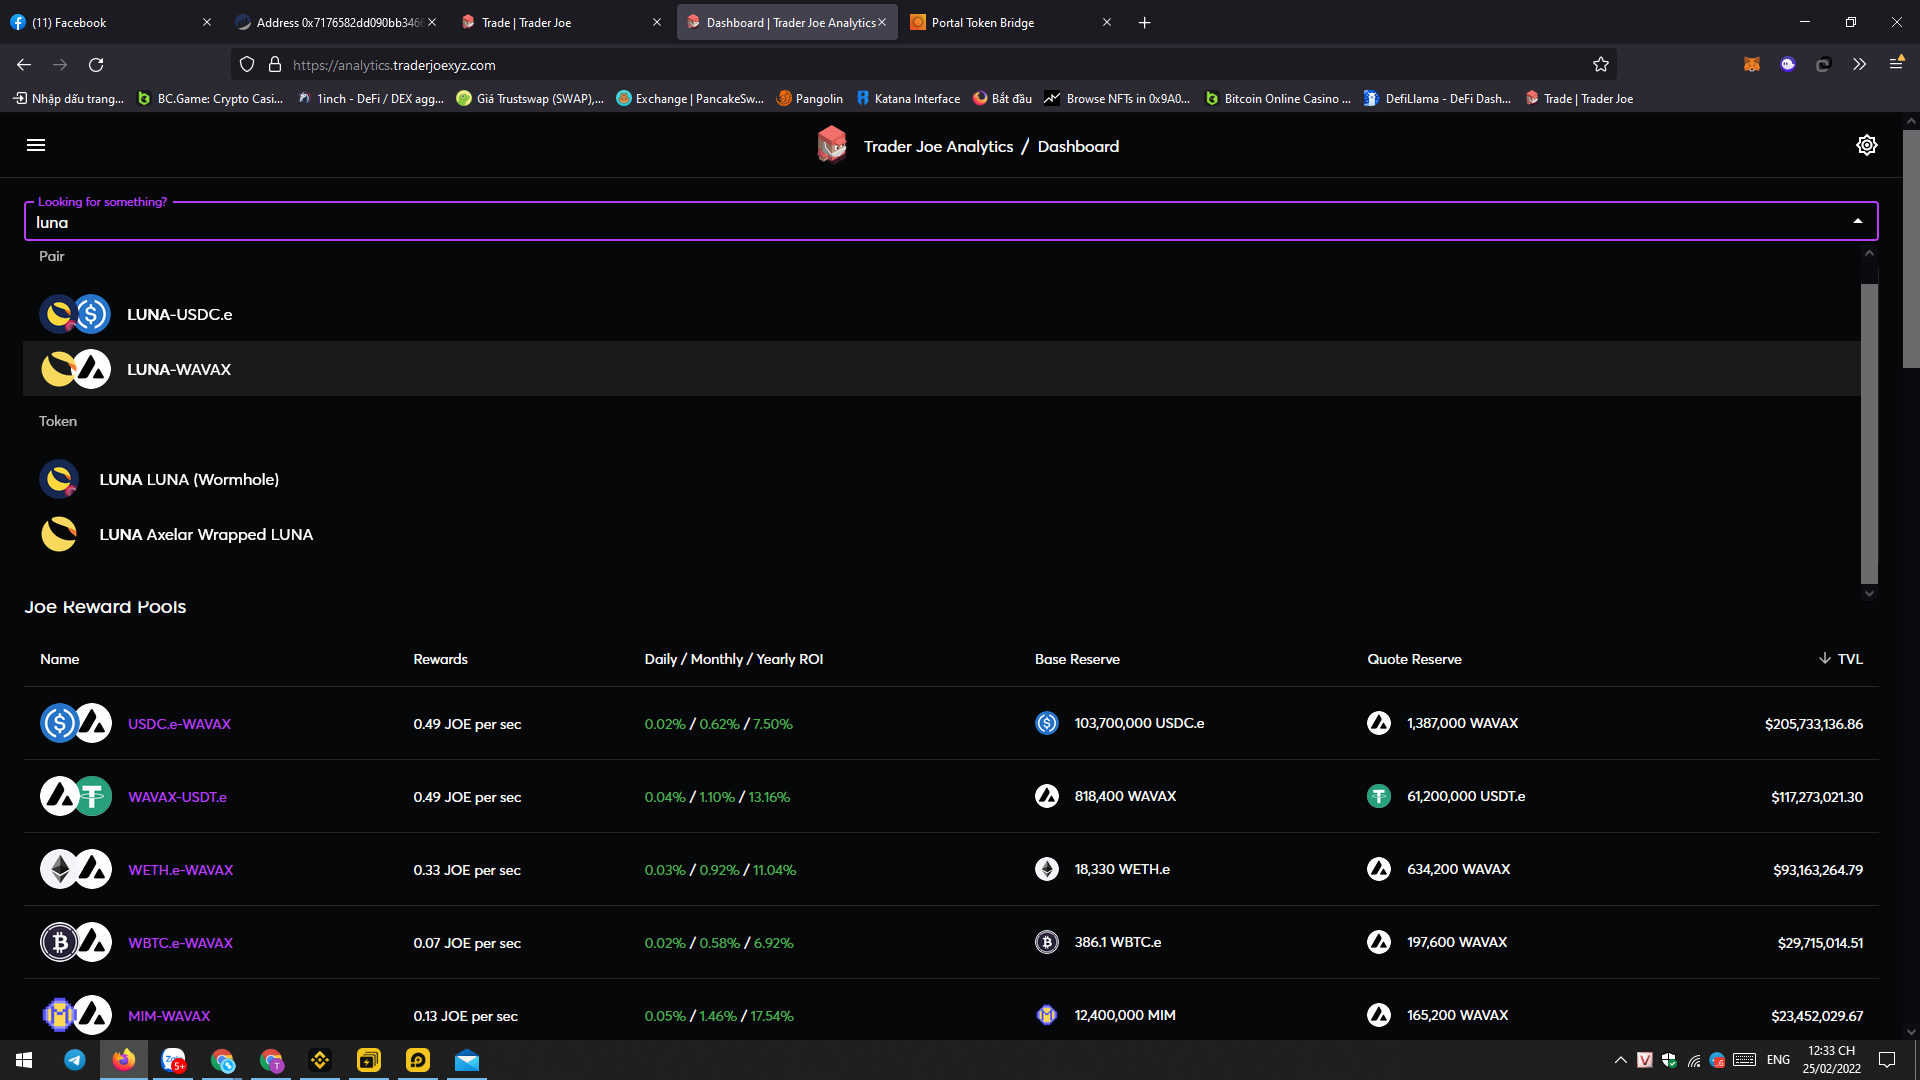The image size is (1920, 1080).
Task: Open MetaMask fox extension icon
Action: 1751,65
